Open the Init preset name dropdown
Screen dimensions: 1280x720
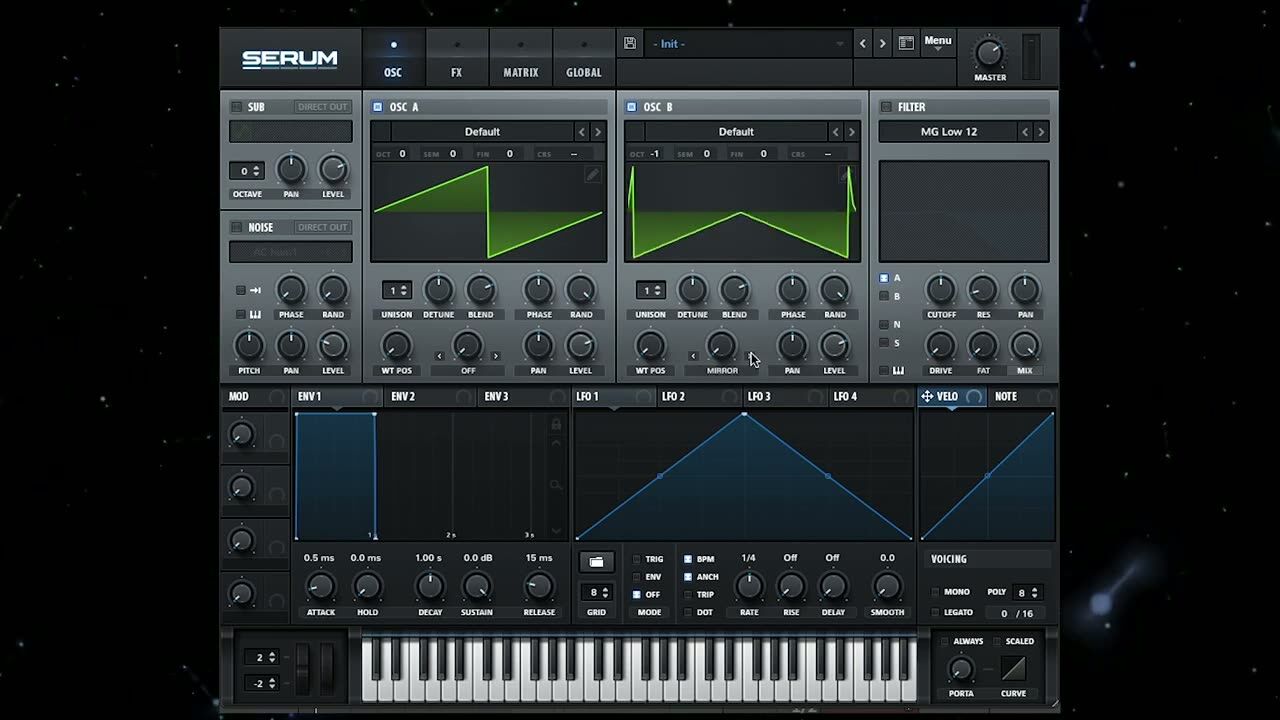(748, 44)
